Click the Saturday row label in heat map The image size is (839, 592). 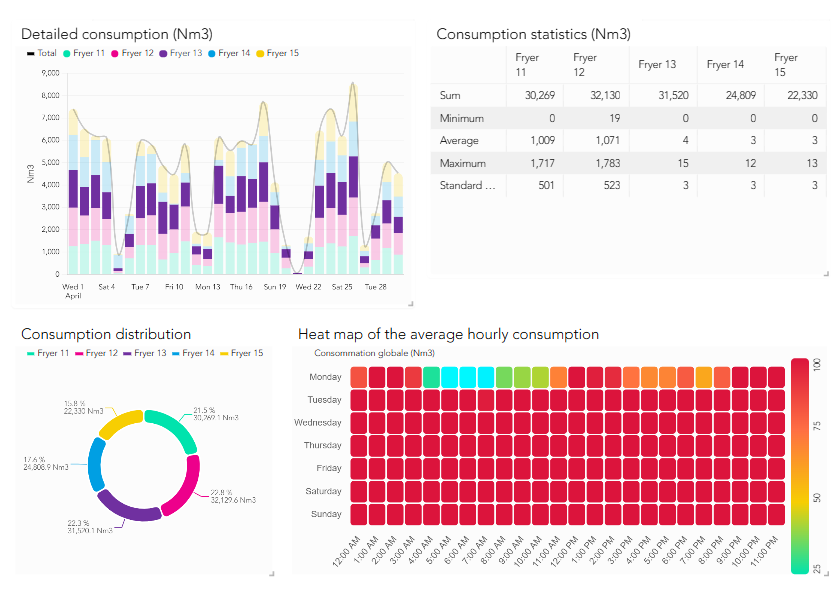(x=323, y=491)
